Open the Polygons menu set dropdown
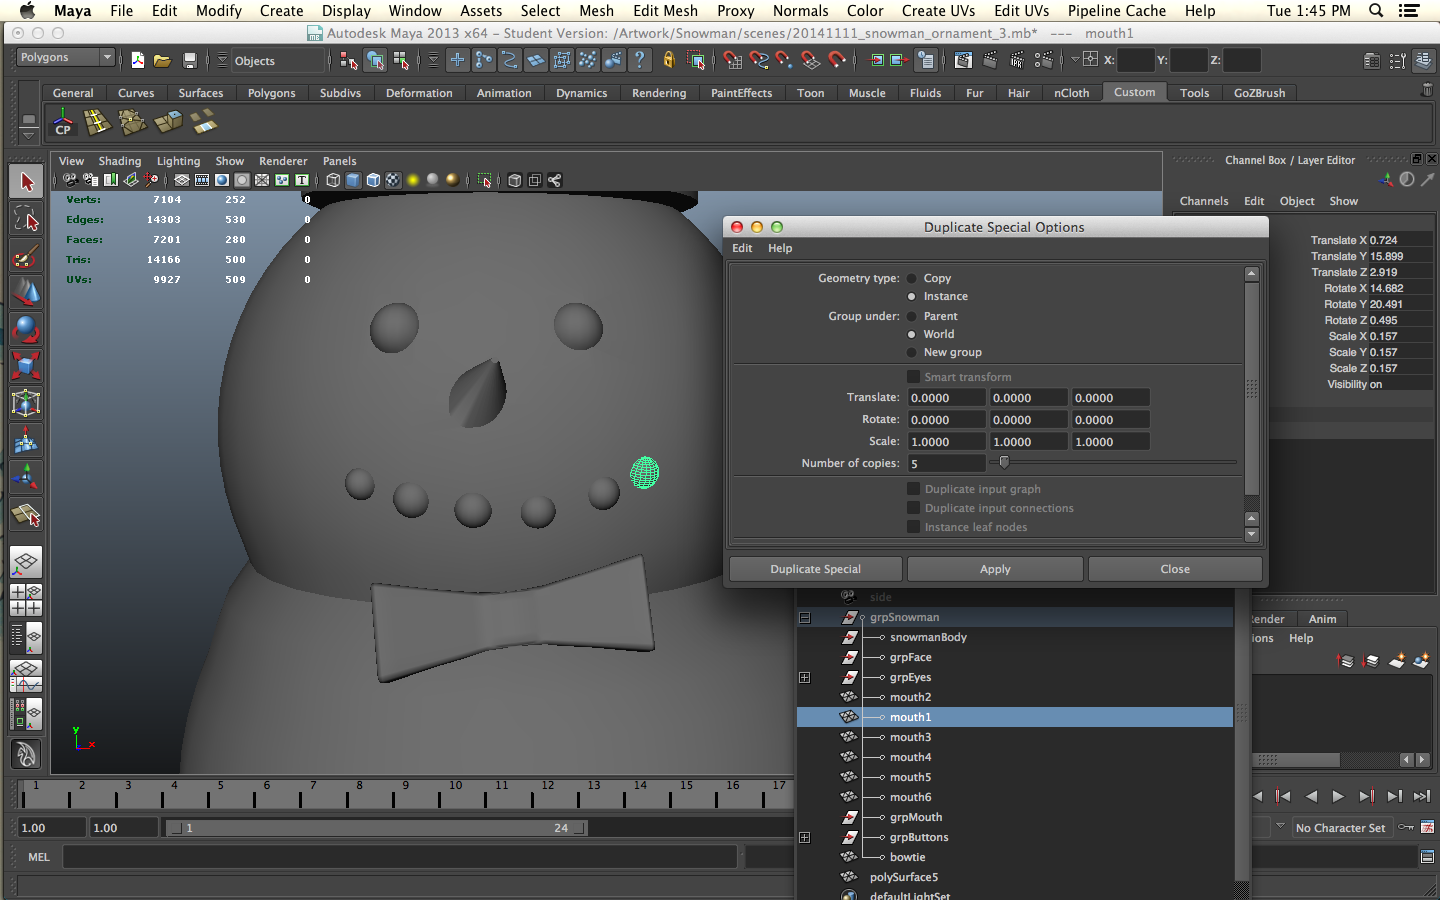Screen dimensions: 1440x900 click(x=66, y=58)
